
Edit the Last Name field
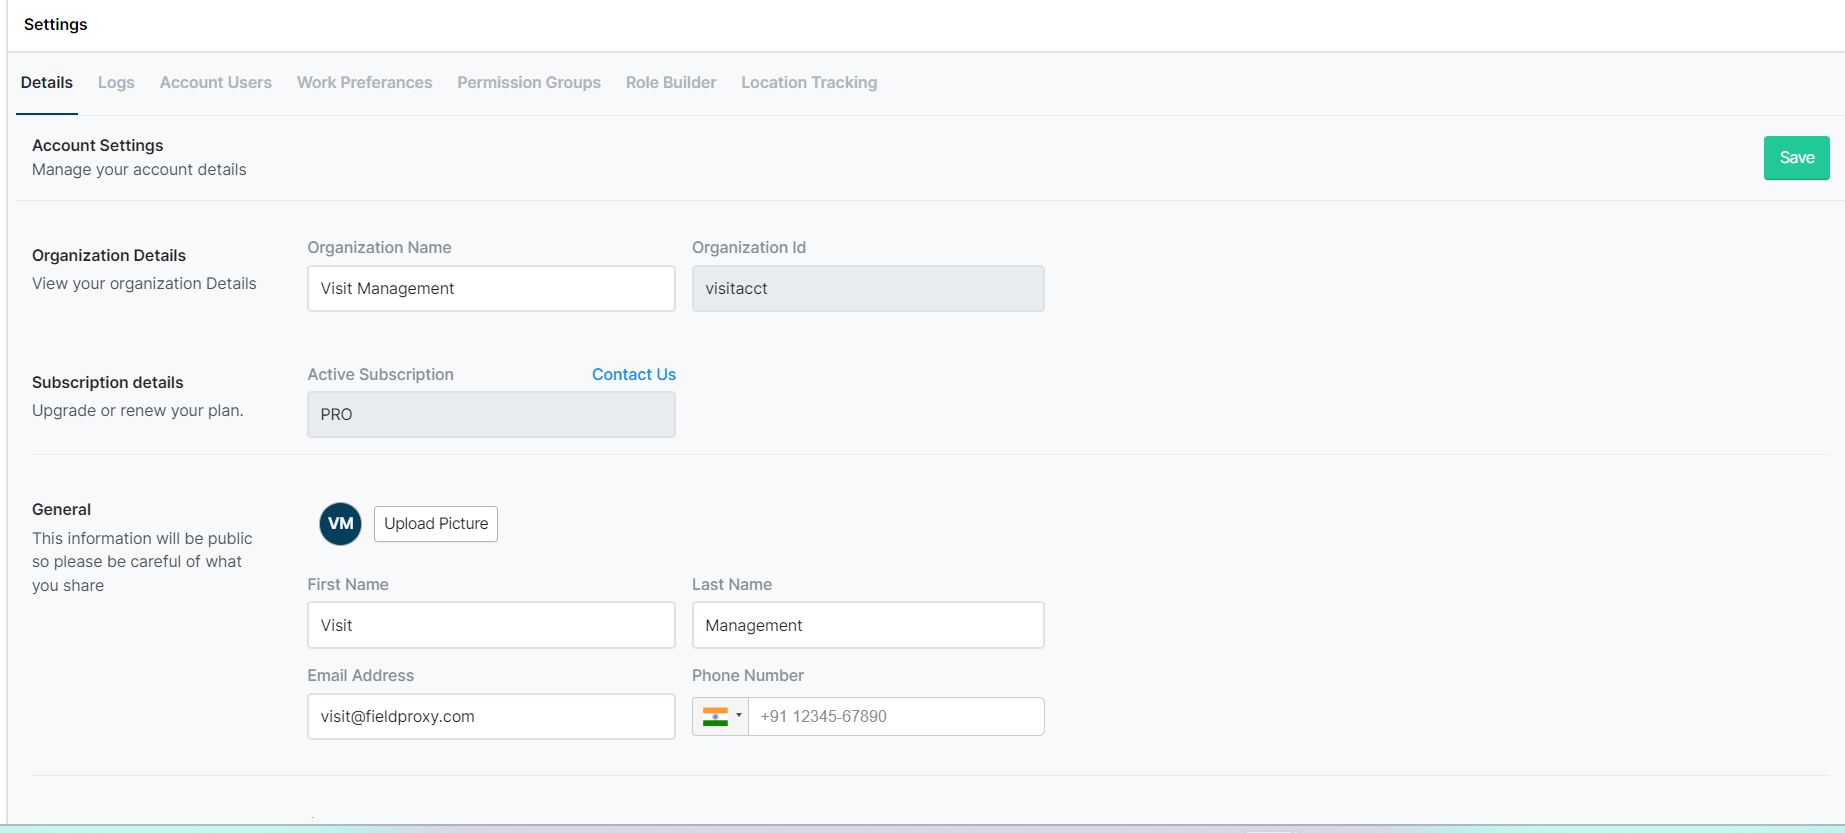[x=868, y=625]
